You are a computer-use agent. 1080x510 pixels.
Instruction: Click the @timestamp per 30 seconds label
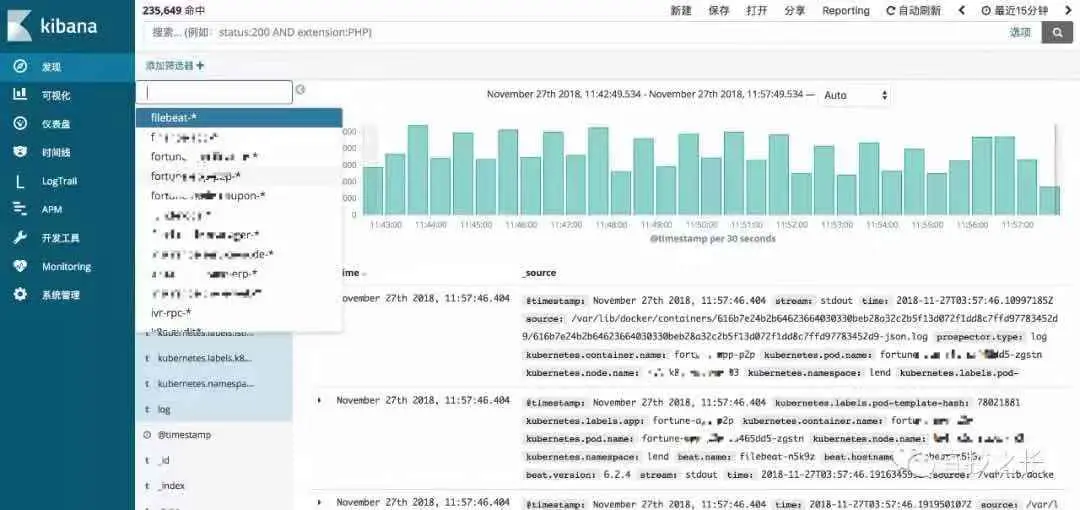712,238
